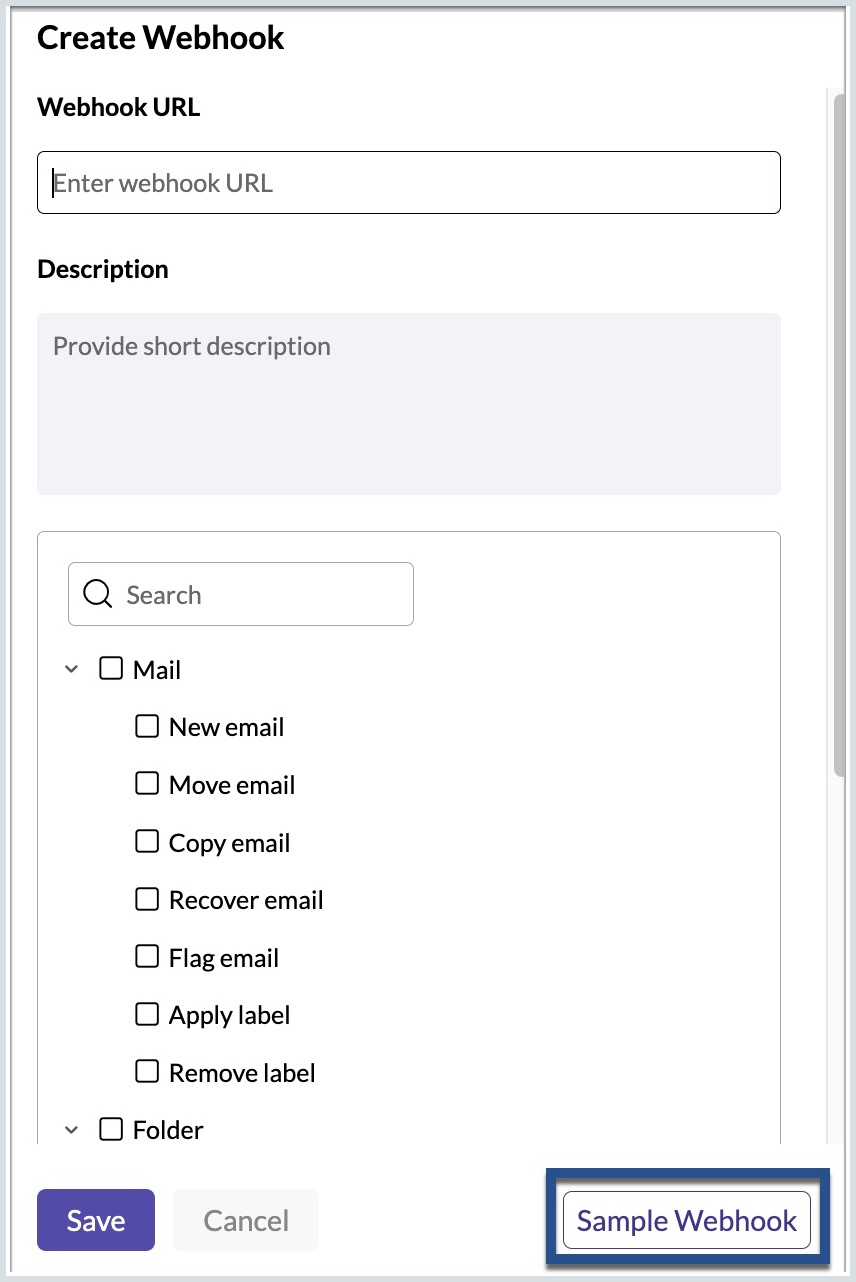Select the Copy email checkbox
Viewport: 856px width, 1282px height.
(x=147, y=841)
